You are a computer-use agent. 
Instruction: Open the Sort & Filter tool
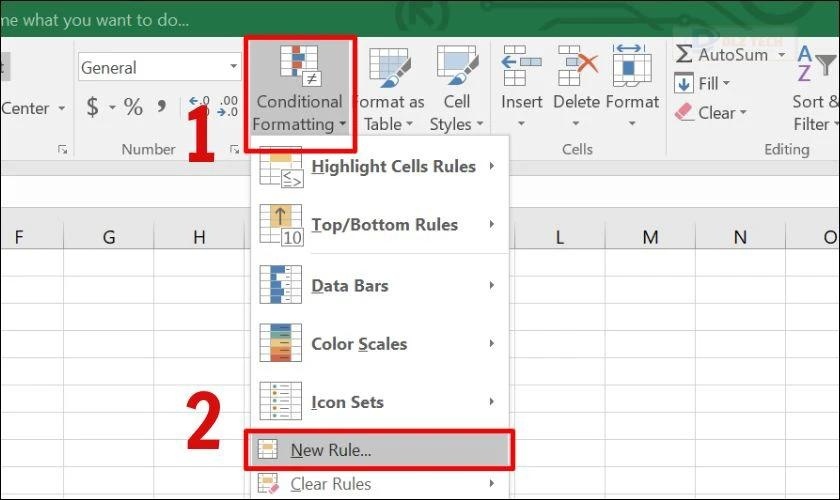pos(817,90)
